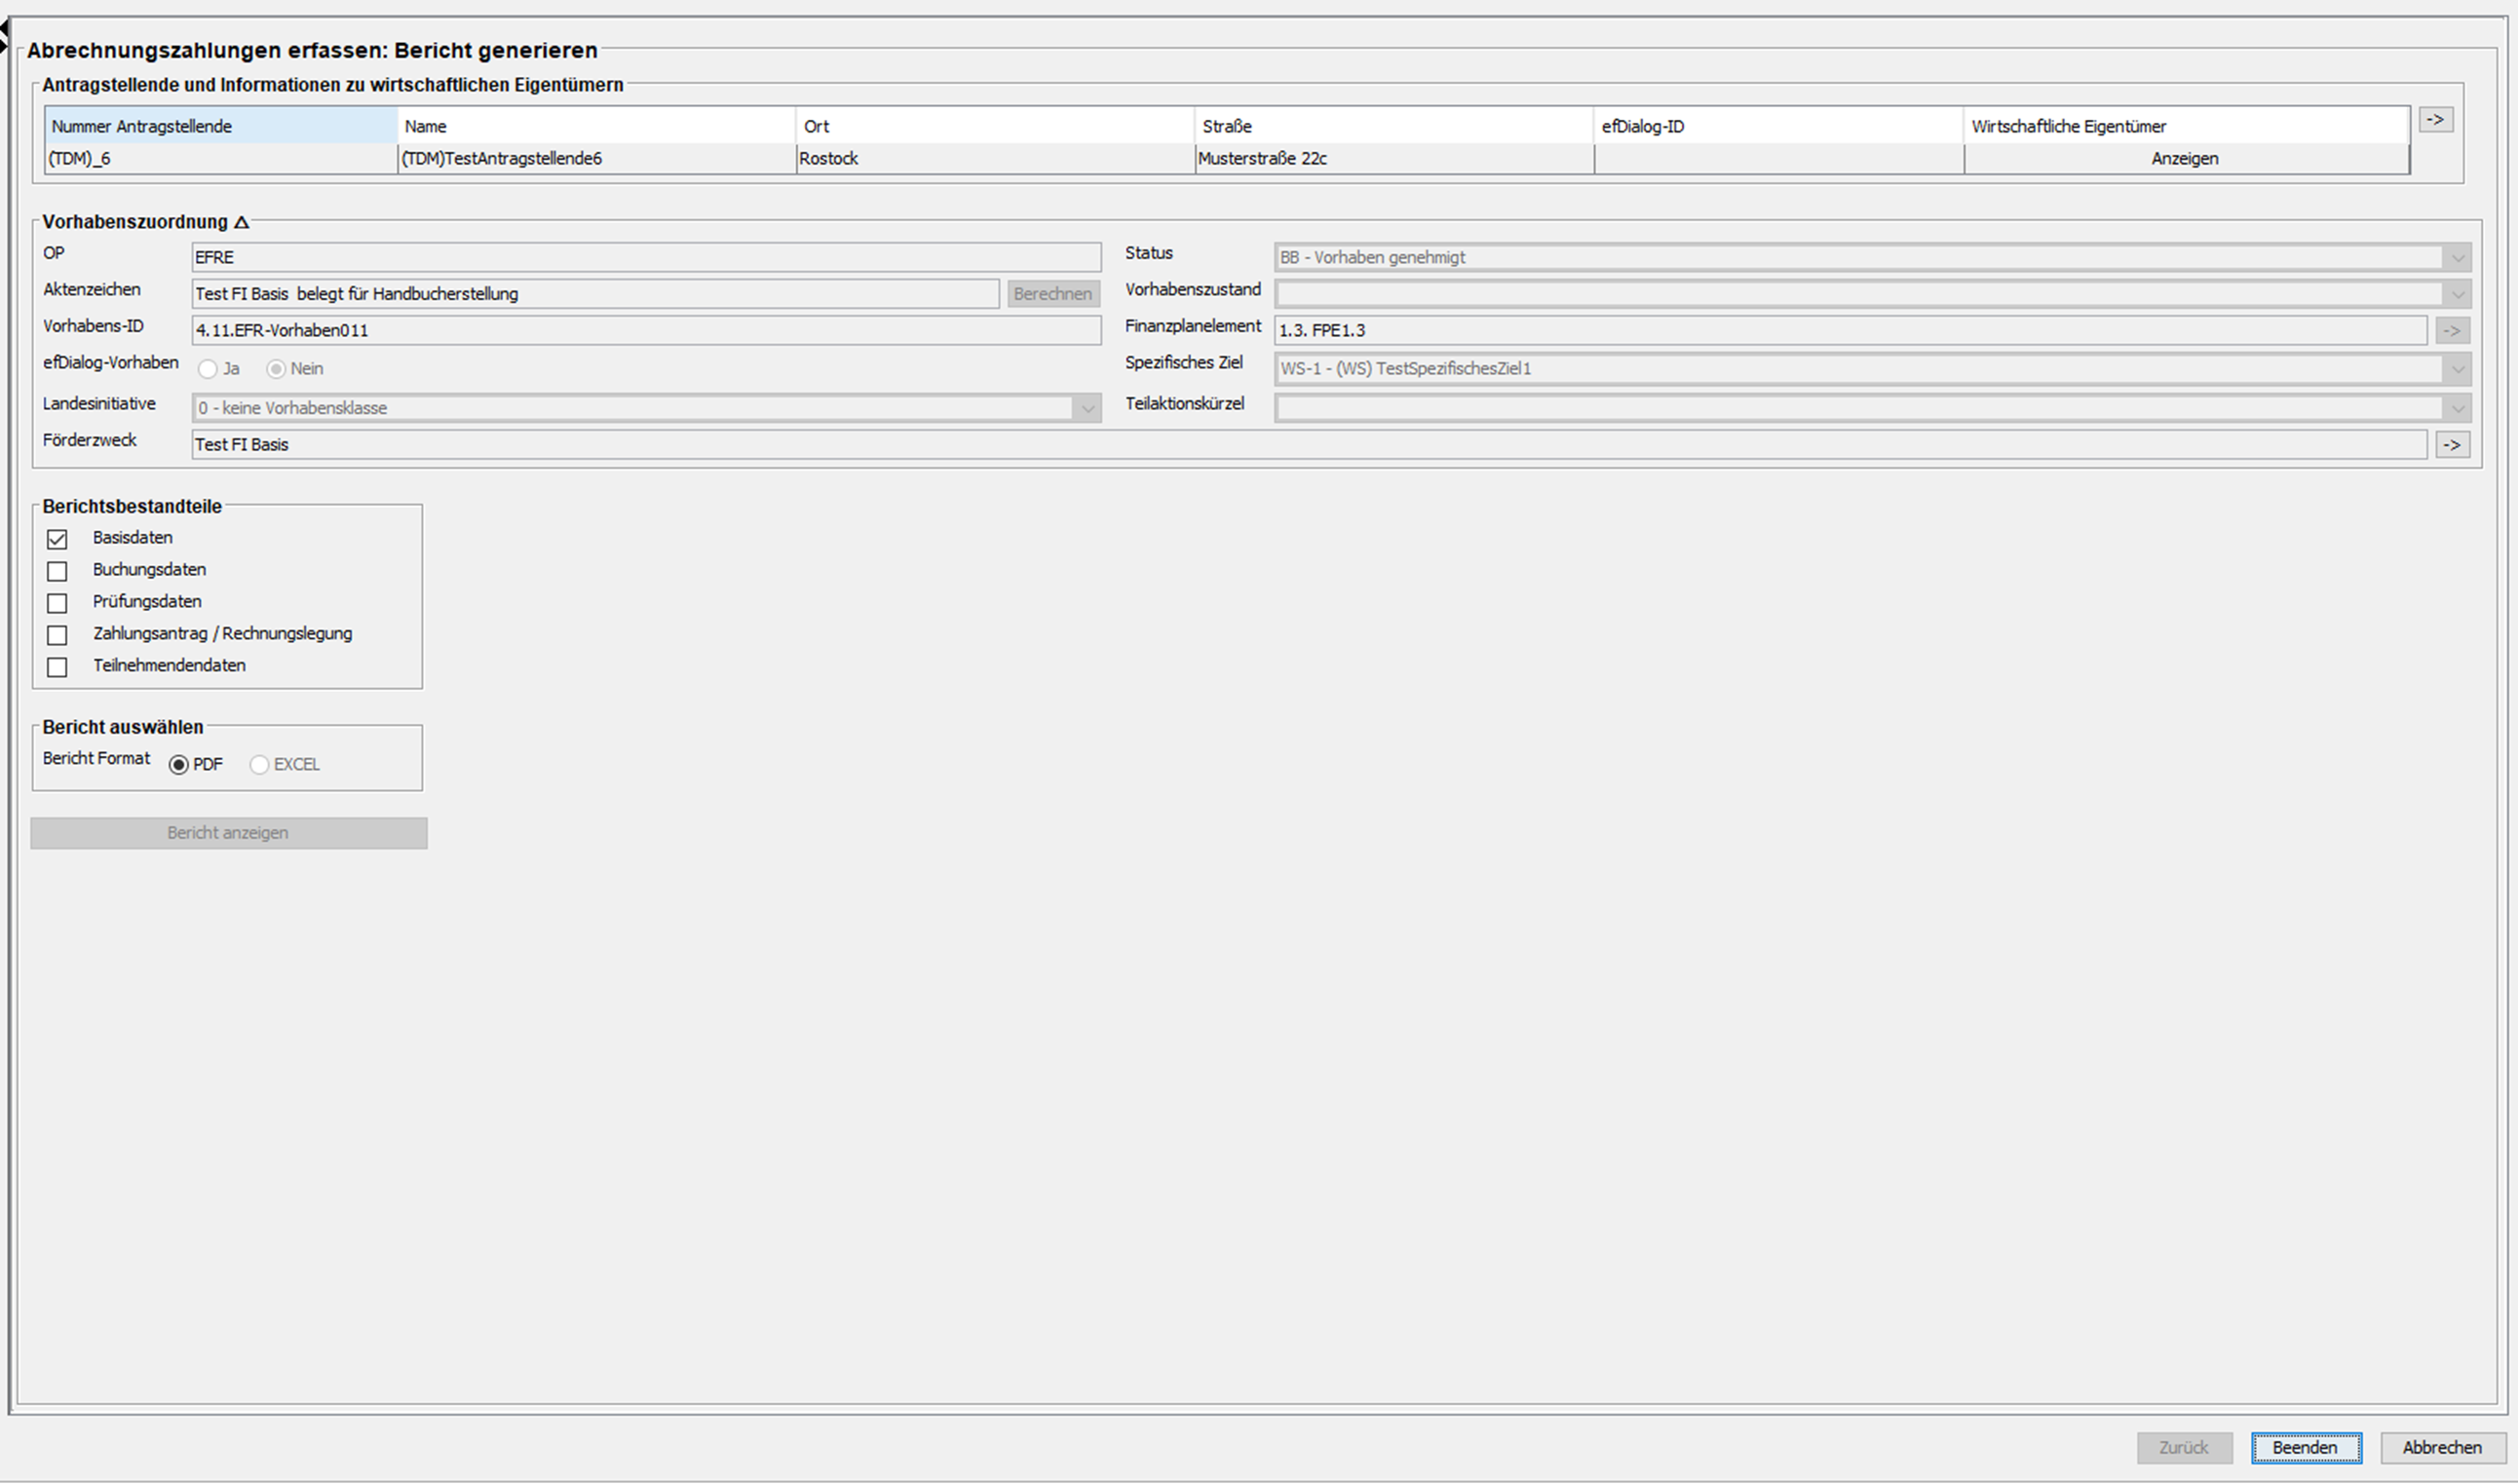Viewport: 2518px width, 1484px height.
Task: Click arrow button next to Förderzweck field
Action: (x=2452, y=445)
